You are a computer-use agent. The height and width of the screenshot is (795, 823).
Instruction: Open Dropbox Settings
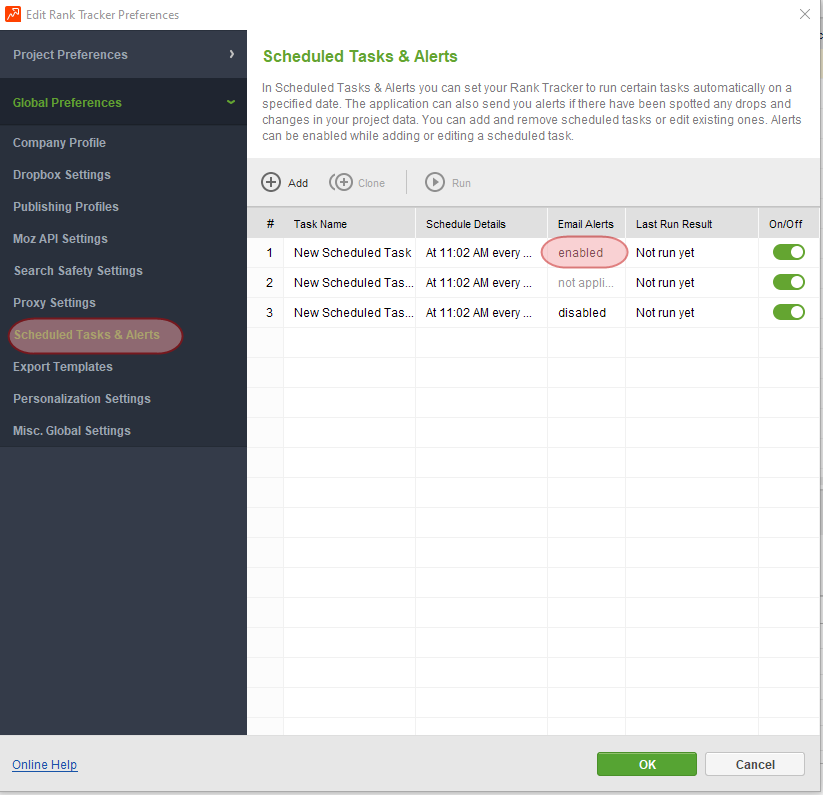coord(62,175)
